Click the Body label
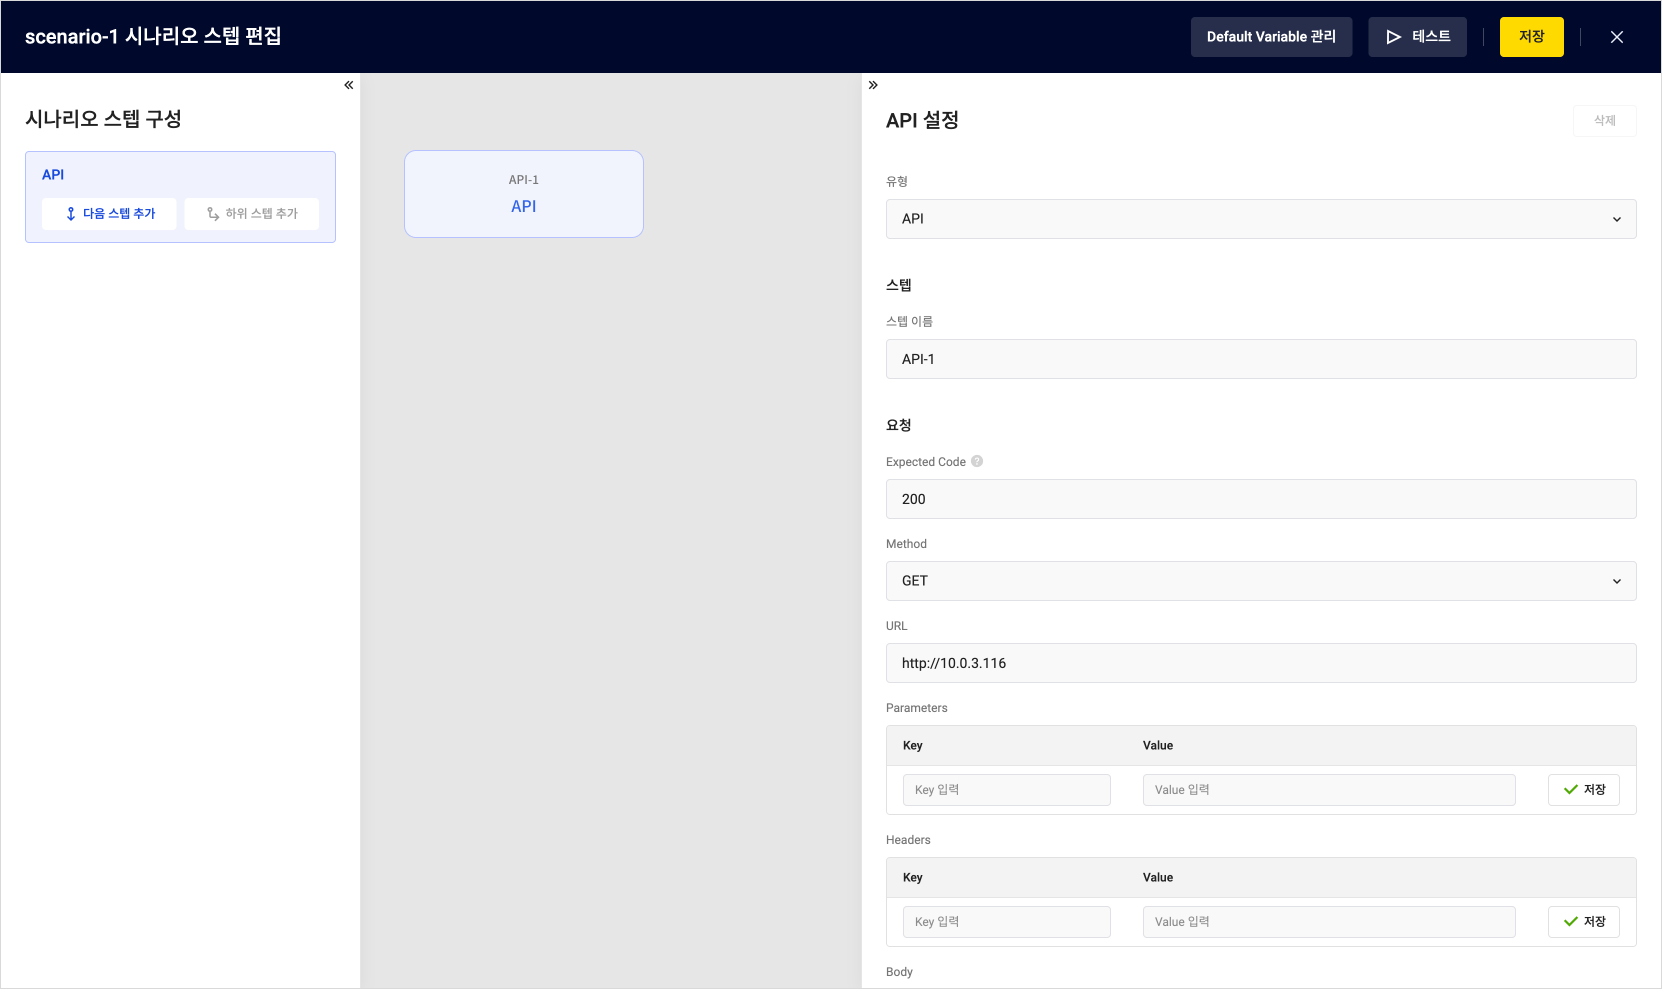The height and width of the screenshot is (989, 1662). [899, 972]
